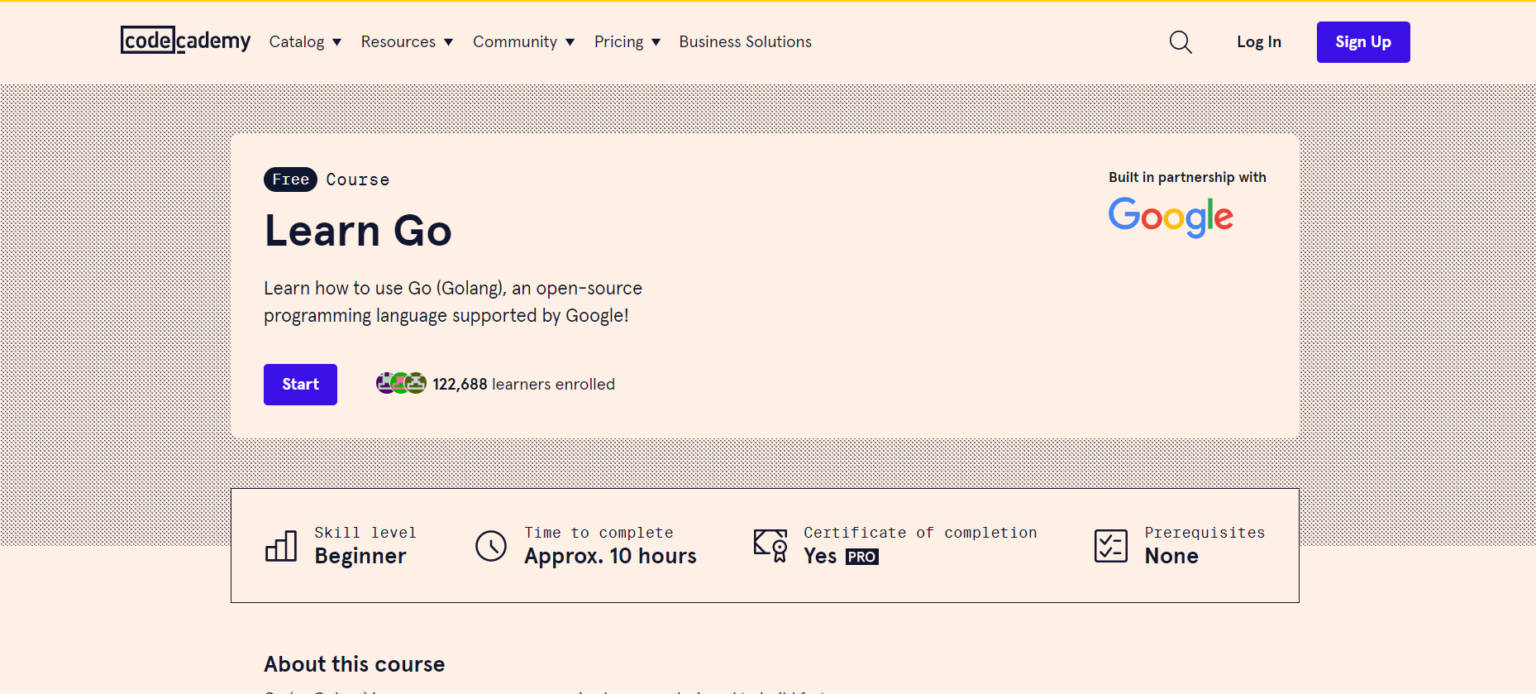The image size is (1536, 694).
Task: Click the Free course badge
Action: tap(290, 179)
